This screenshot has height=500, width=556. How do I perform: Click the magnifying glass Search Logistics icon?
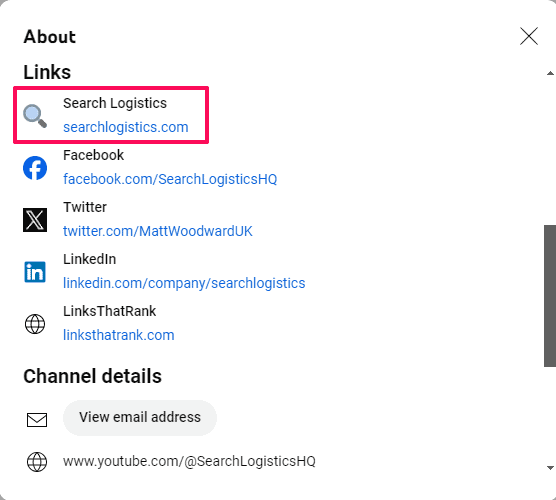[x=35, y=116]
